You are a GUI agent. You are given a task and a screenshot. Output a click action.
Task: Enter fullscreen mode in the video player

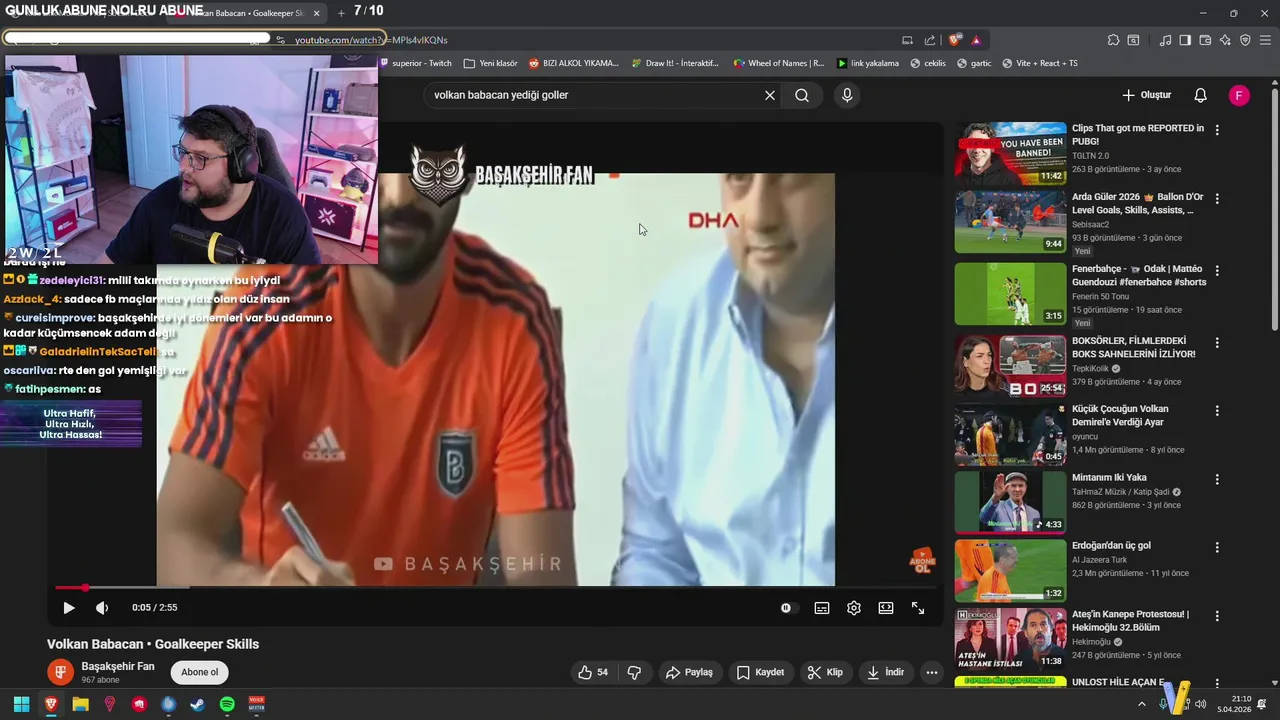918,608
